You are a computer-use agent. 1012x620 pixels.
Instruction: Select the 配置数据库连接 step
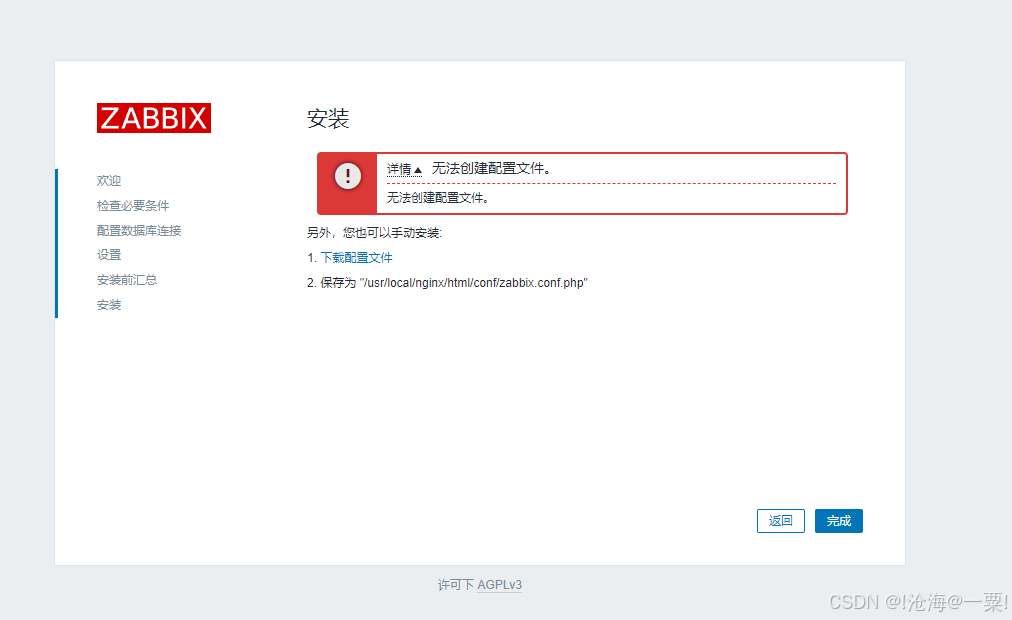[139, 230]
